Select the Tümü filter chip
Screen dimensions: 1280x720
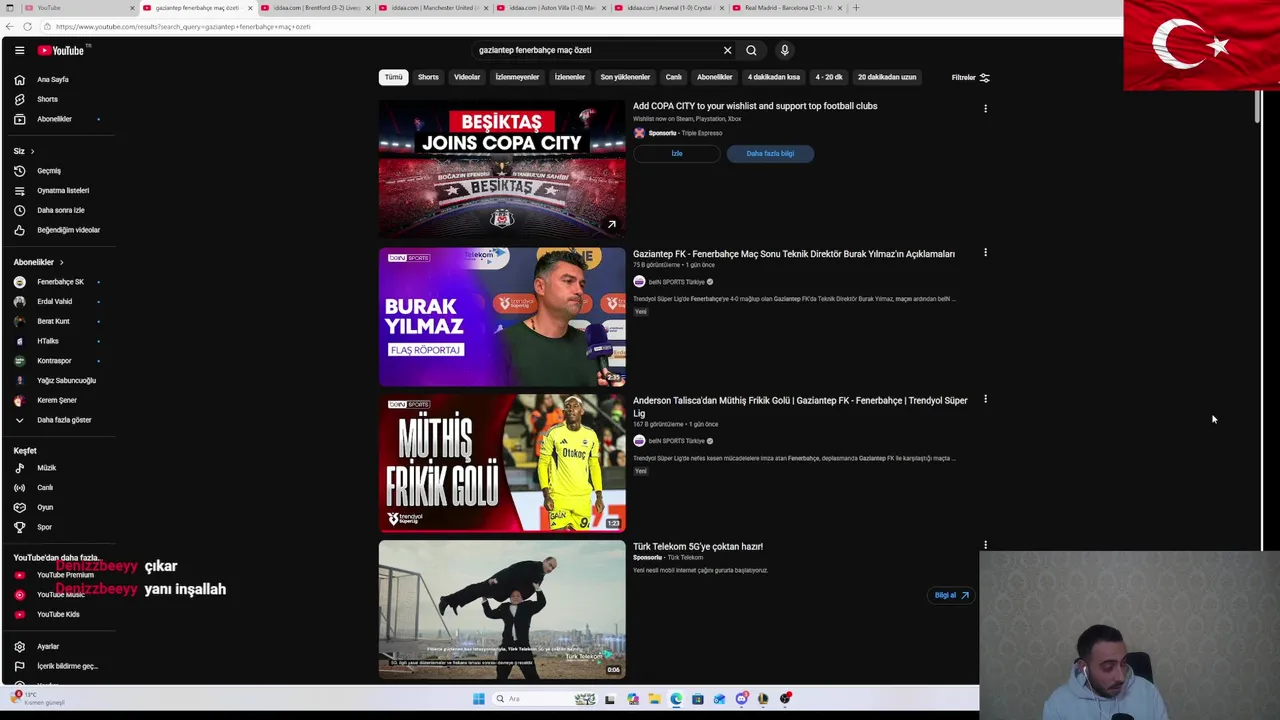(x=394, y=77)
